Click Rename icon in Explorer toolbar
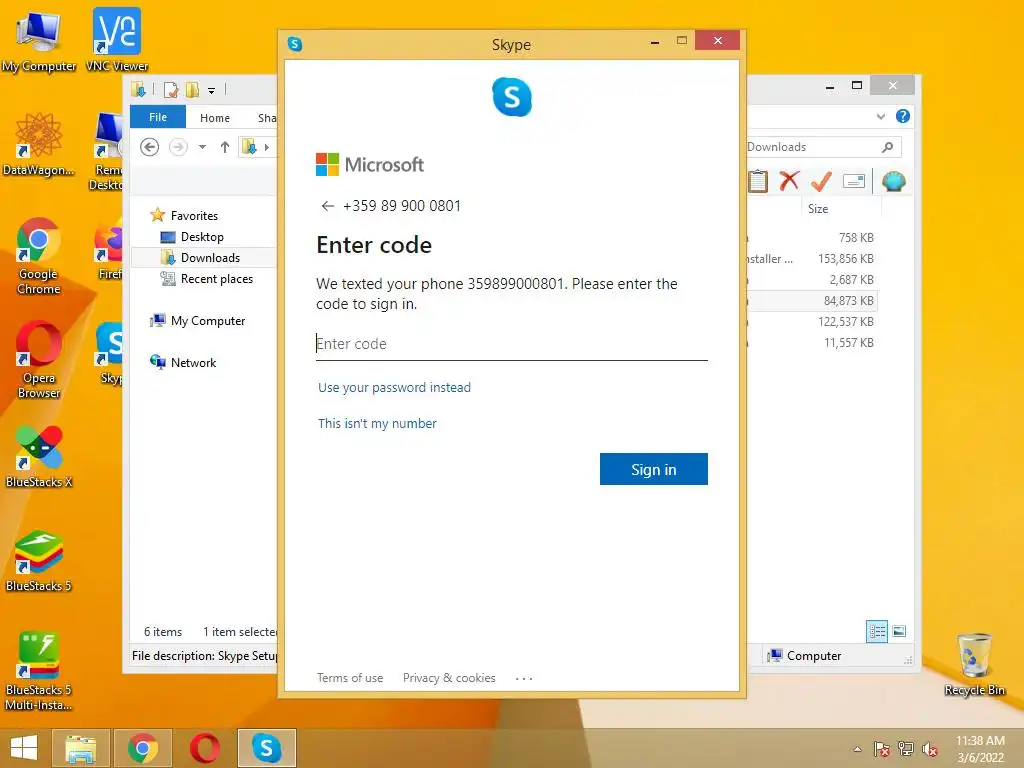Image resolution: width=1024 pixels, height=768 pixels. (x=854, y=181)
